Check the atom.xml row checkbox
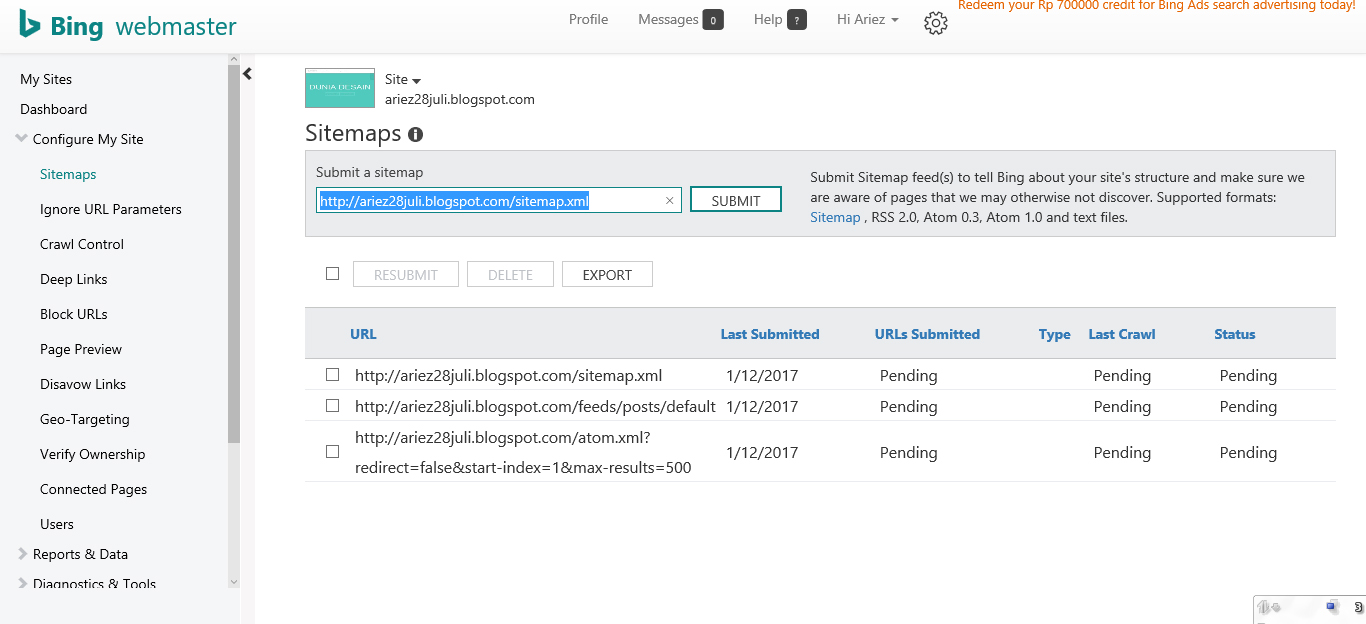This screenshot has height=624, width=1366. pyautogui.click(x=333, y=452)
